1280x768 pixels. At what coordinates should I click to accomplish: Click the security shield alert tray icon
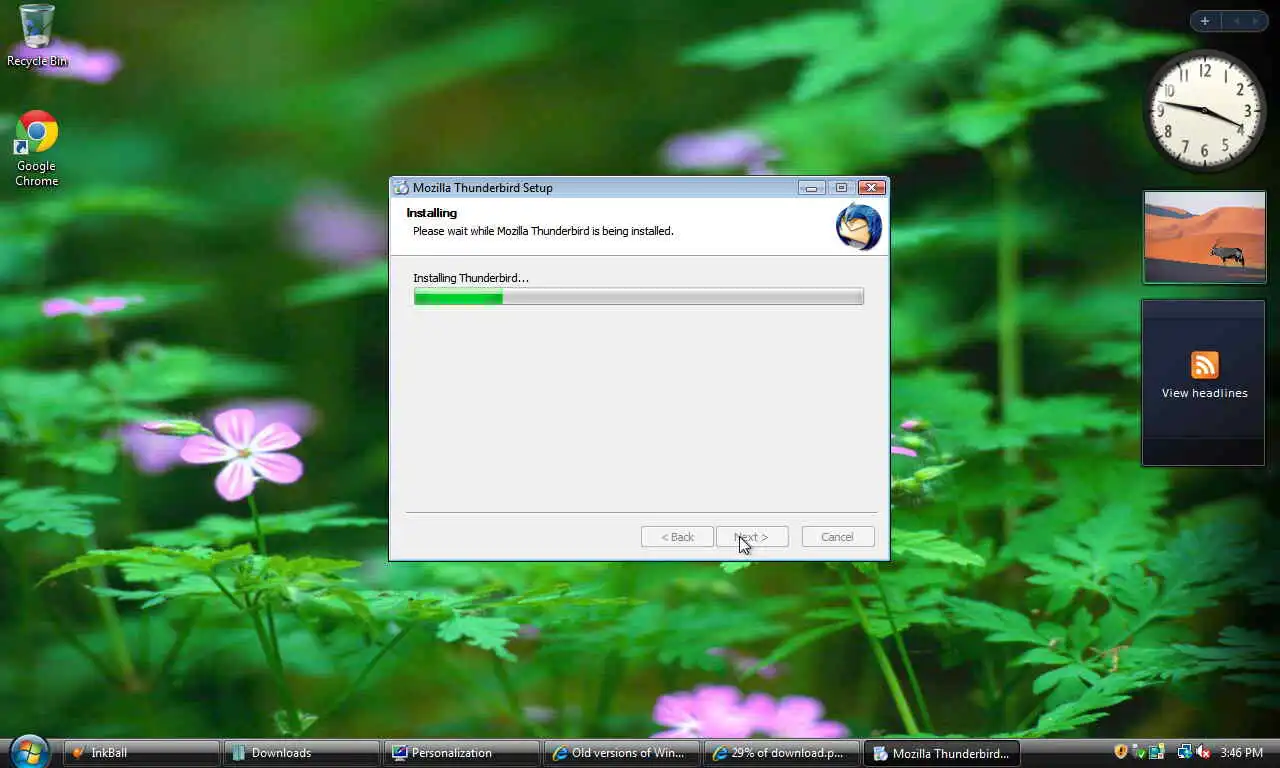tap(1121, 752)
